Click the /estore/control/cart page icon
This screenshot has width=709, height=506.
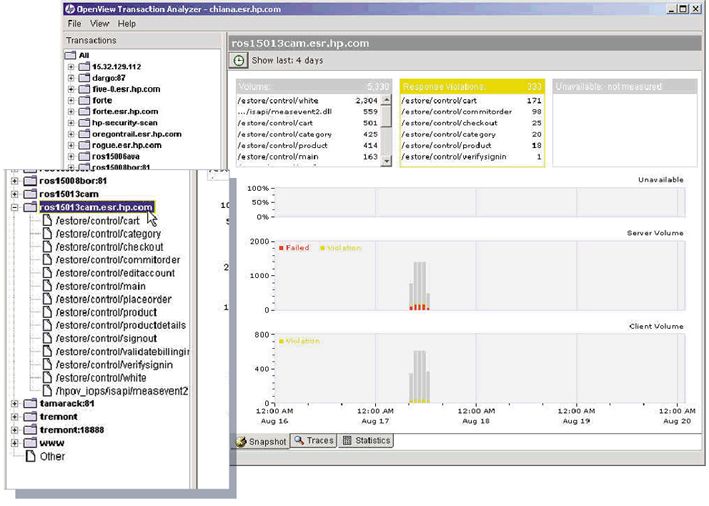tap(47, 220)
